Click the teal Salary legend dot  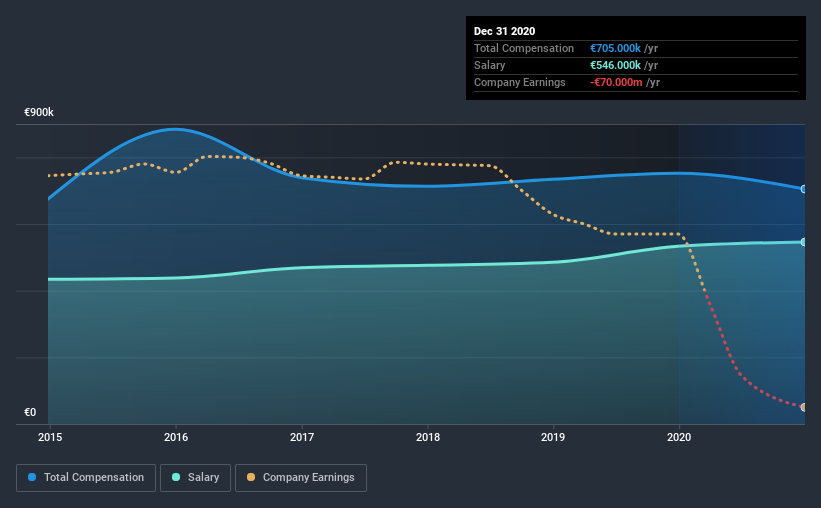(176, 477)
